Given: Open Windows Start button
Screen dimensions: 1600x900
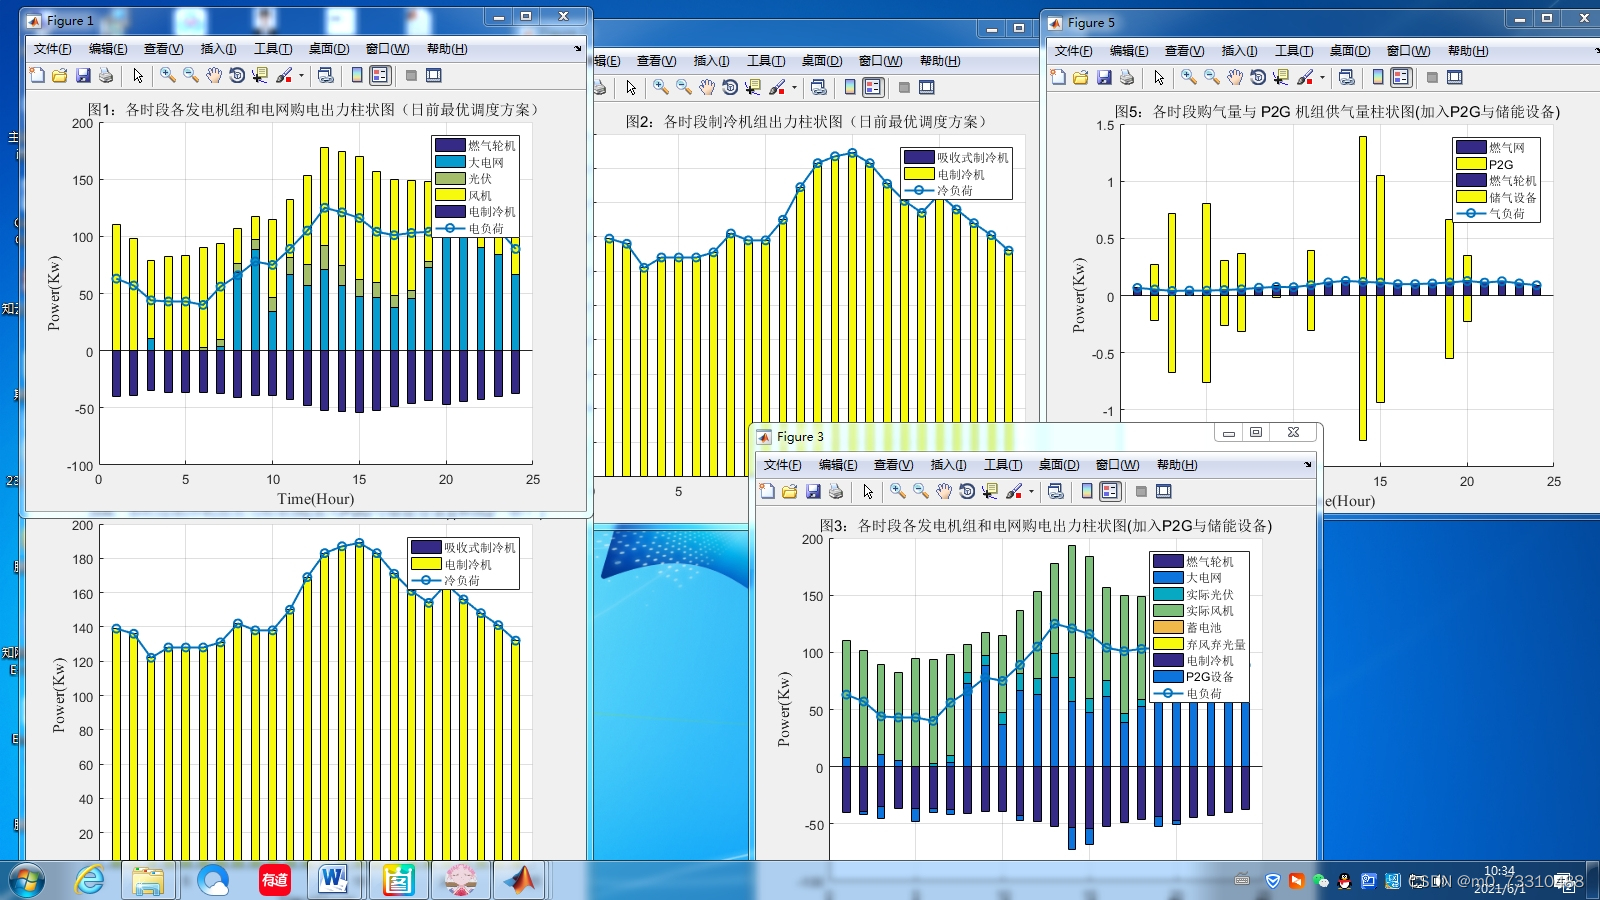Looking at the screenshot, I should click(x=27, y=880).
